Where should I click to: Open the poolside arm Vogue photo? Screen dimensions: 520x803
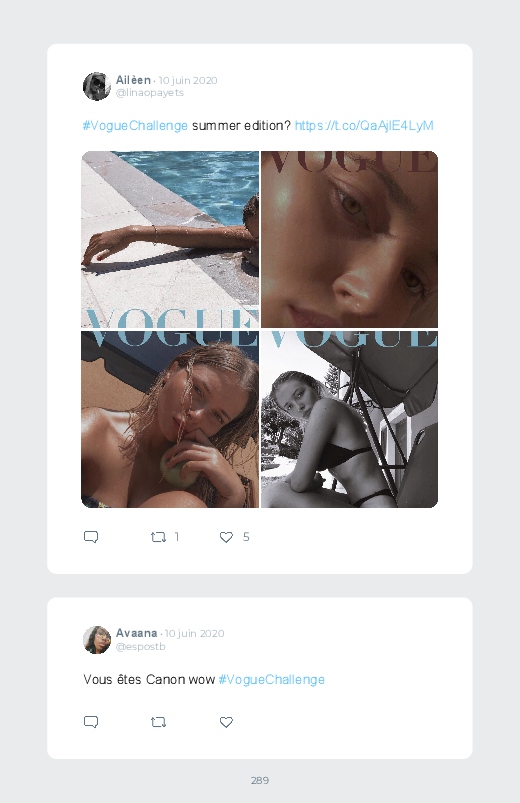coord(170,239)
